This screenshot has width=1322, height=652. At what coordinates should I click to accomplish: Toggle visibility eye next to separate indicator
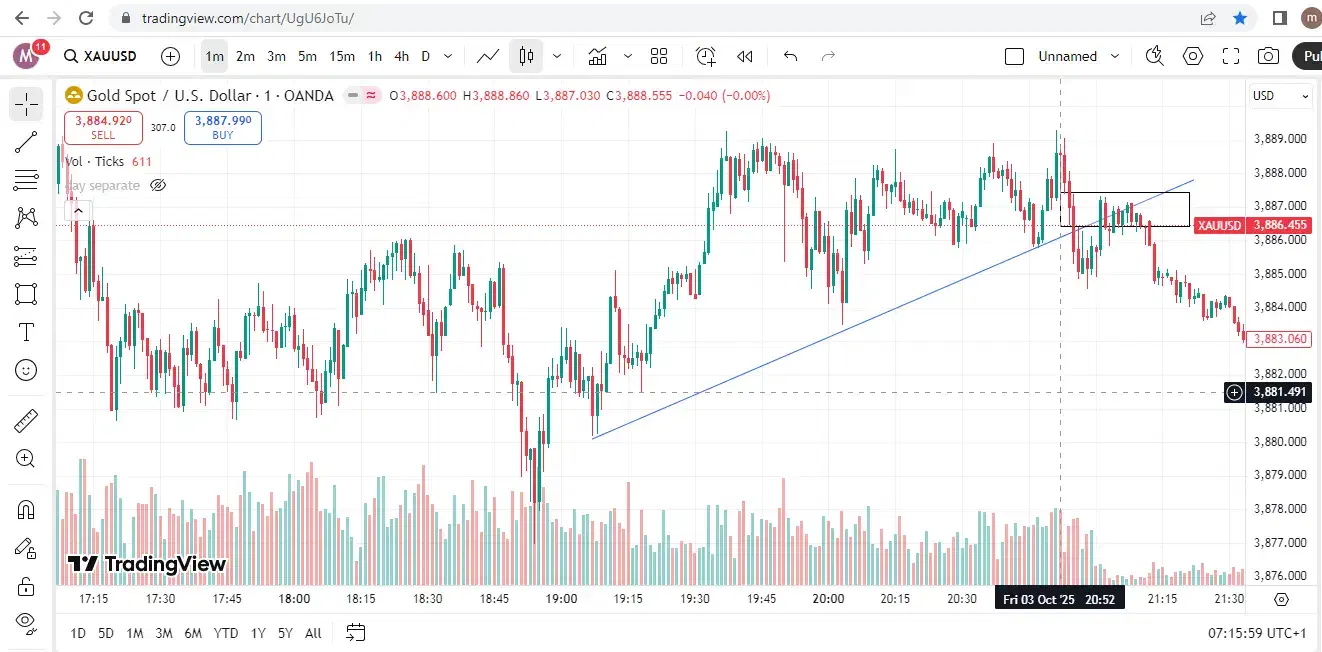pyautogui.click(x=157, y=185)
